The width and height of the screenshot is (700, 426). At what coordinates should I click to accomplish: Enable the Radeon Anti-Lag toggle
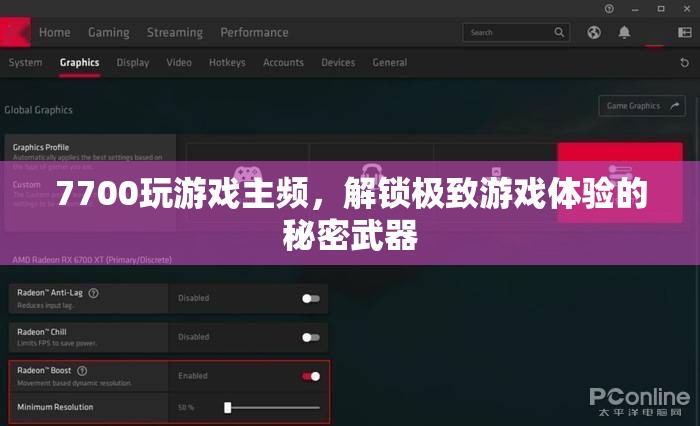pos(311,298)
